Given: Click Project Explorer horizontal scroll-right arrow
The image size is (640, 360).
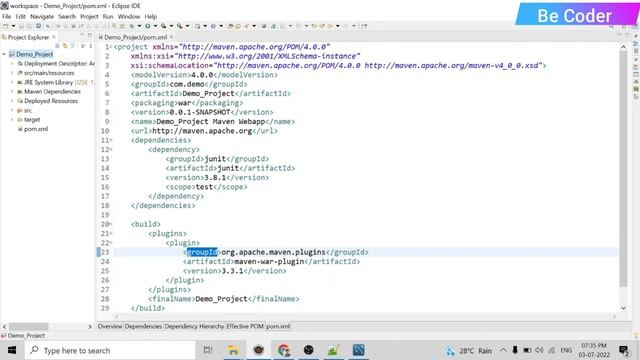Looking at the screenshot, I should tap(90, 327).
